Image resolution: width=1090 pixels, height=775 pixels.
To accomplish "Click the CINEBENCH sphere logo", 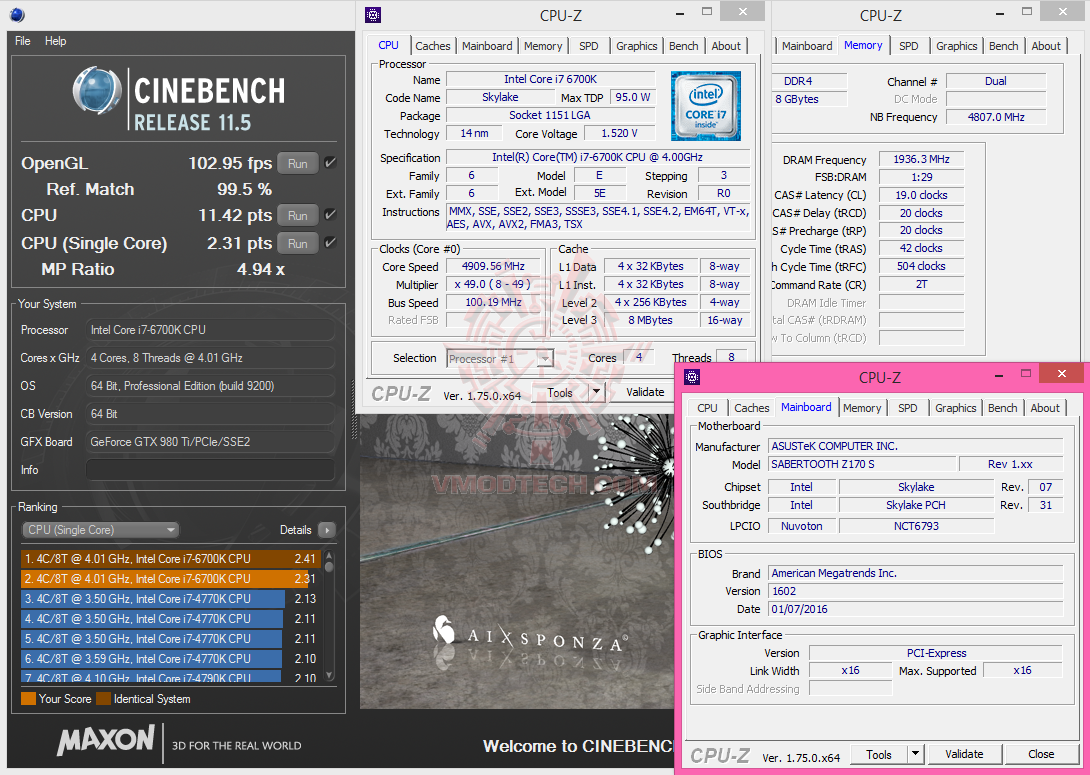I will tap(95, 90).
